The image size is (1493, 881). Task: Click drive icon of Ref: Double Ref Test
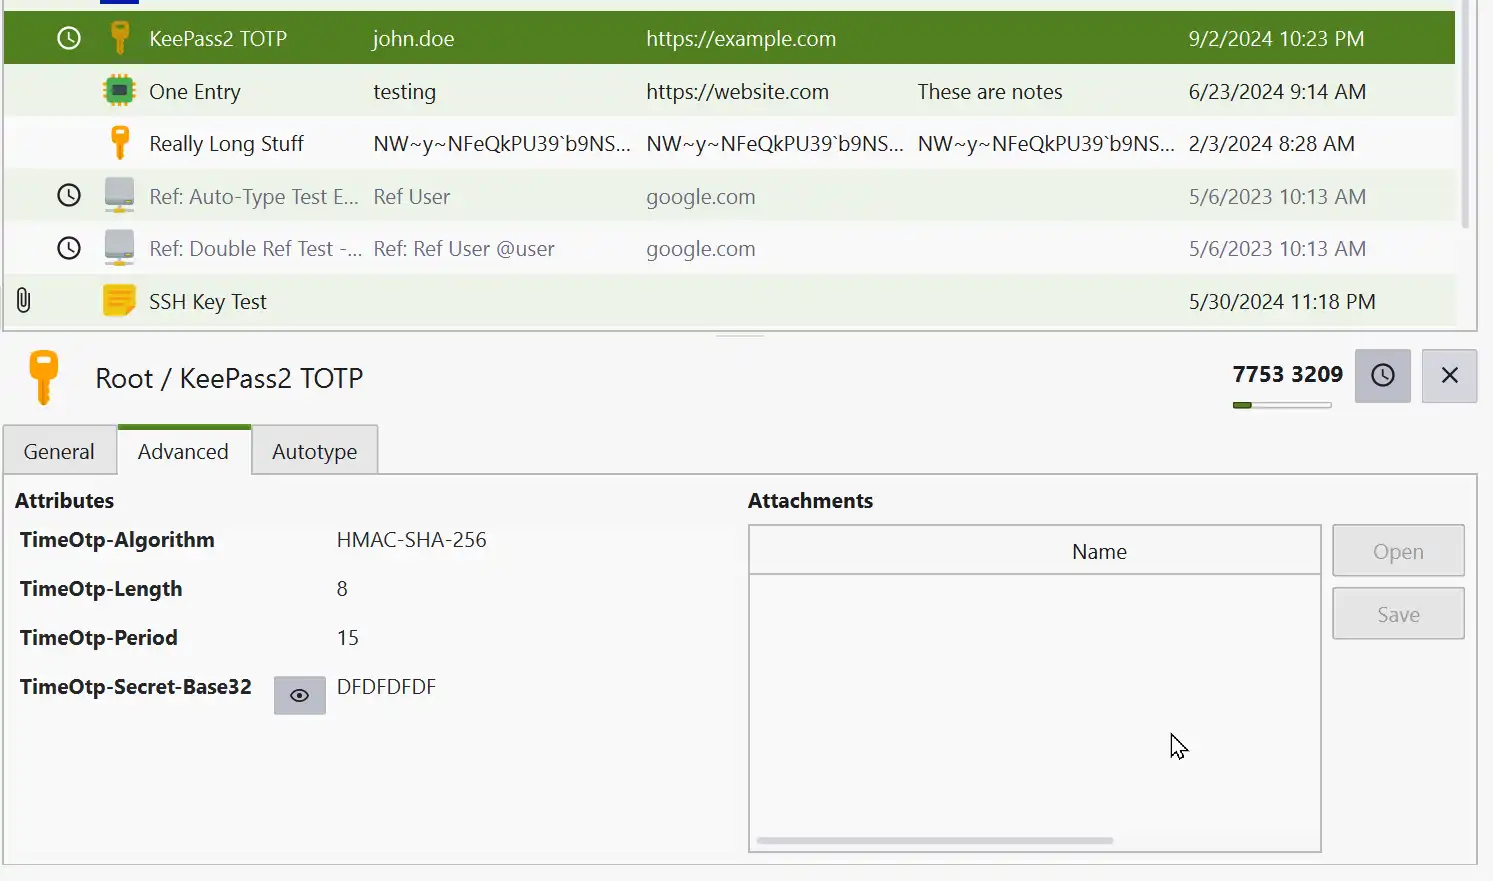click(119, 248)
